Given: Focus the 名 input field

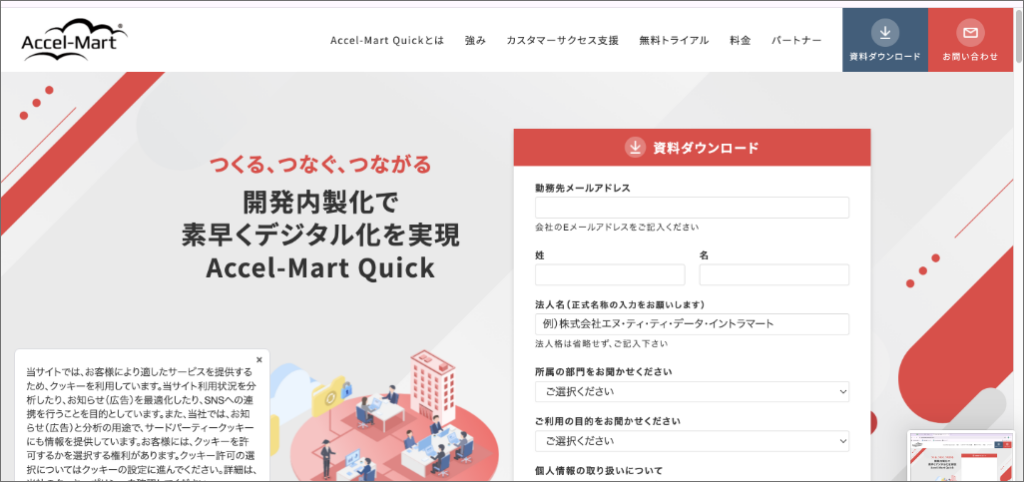Looking at the screenshot, I should pos(774,275).
